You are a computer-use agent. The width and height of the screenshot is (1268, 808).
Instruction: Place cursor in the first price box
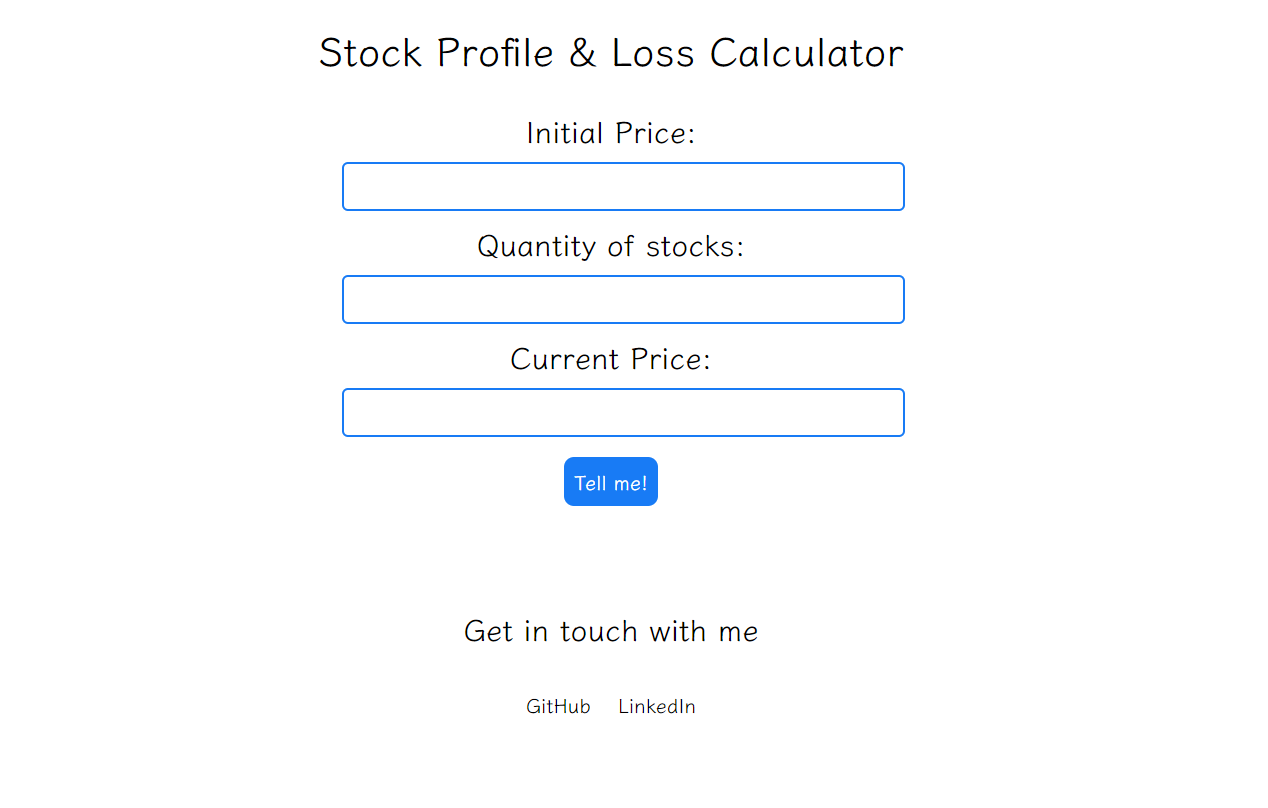(x=623, y=187)
